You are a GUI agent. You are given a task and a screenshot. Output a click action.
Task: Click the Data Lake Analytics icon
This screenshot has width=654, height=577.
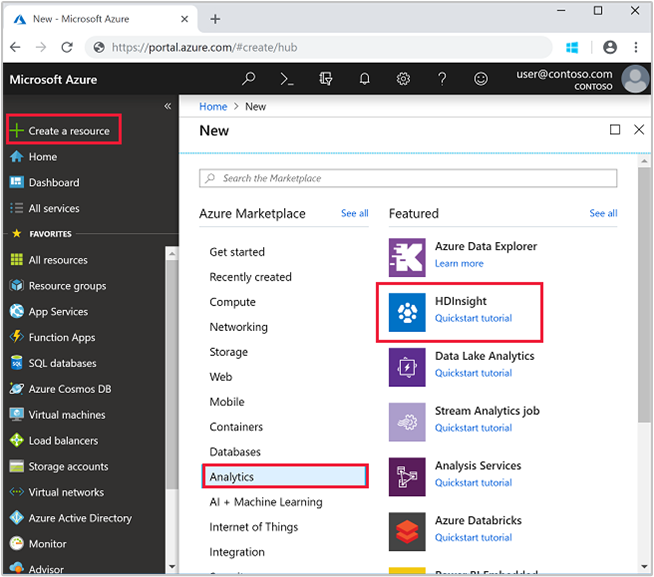407,367
